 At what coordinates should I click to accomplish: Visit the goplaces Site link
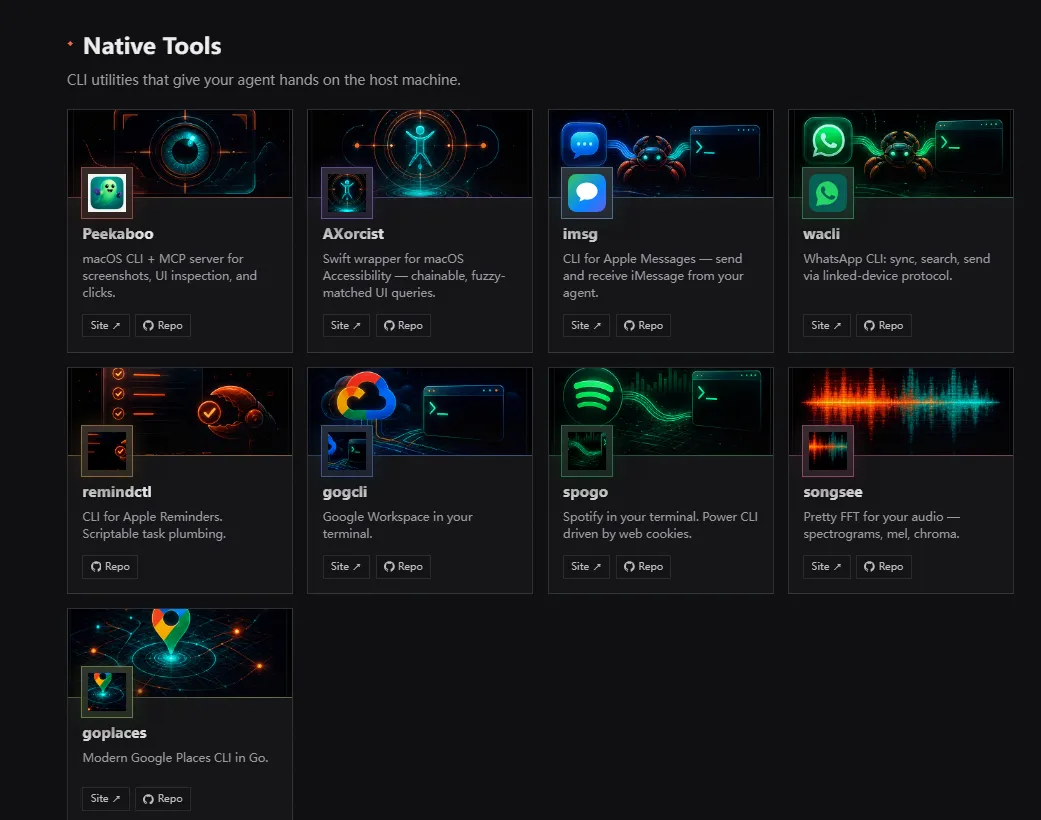pyautogui.click(x=106, y=798)
